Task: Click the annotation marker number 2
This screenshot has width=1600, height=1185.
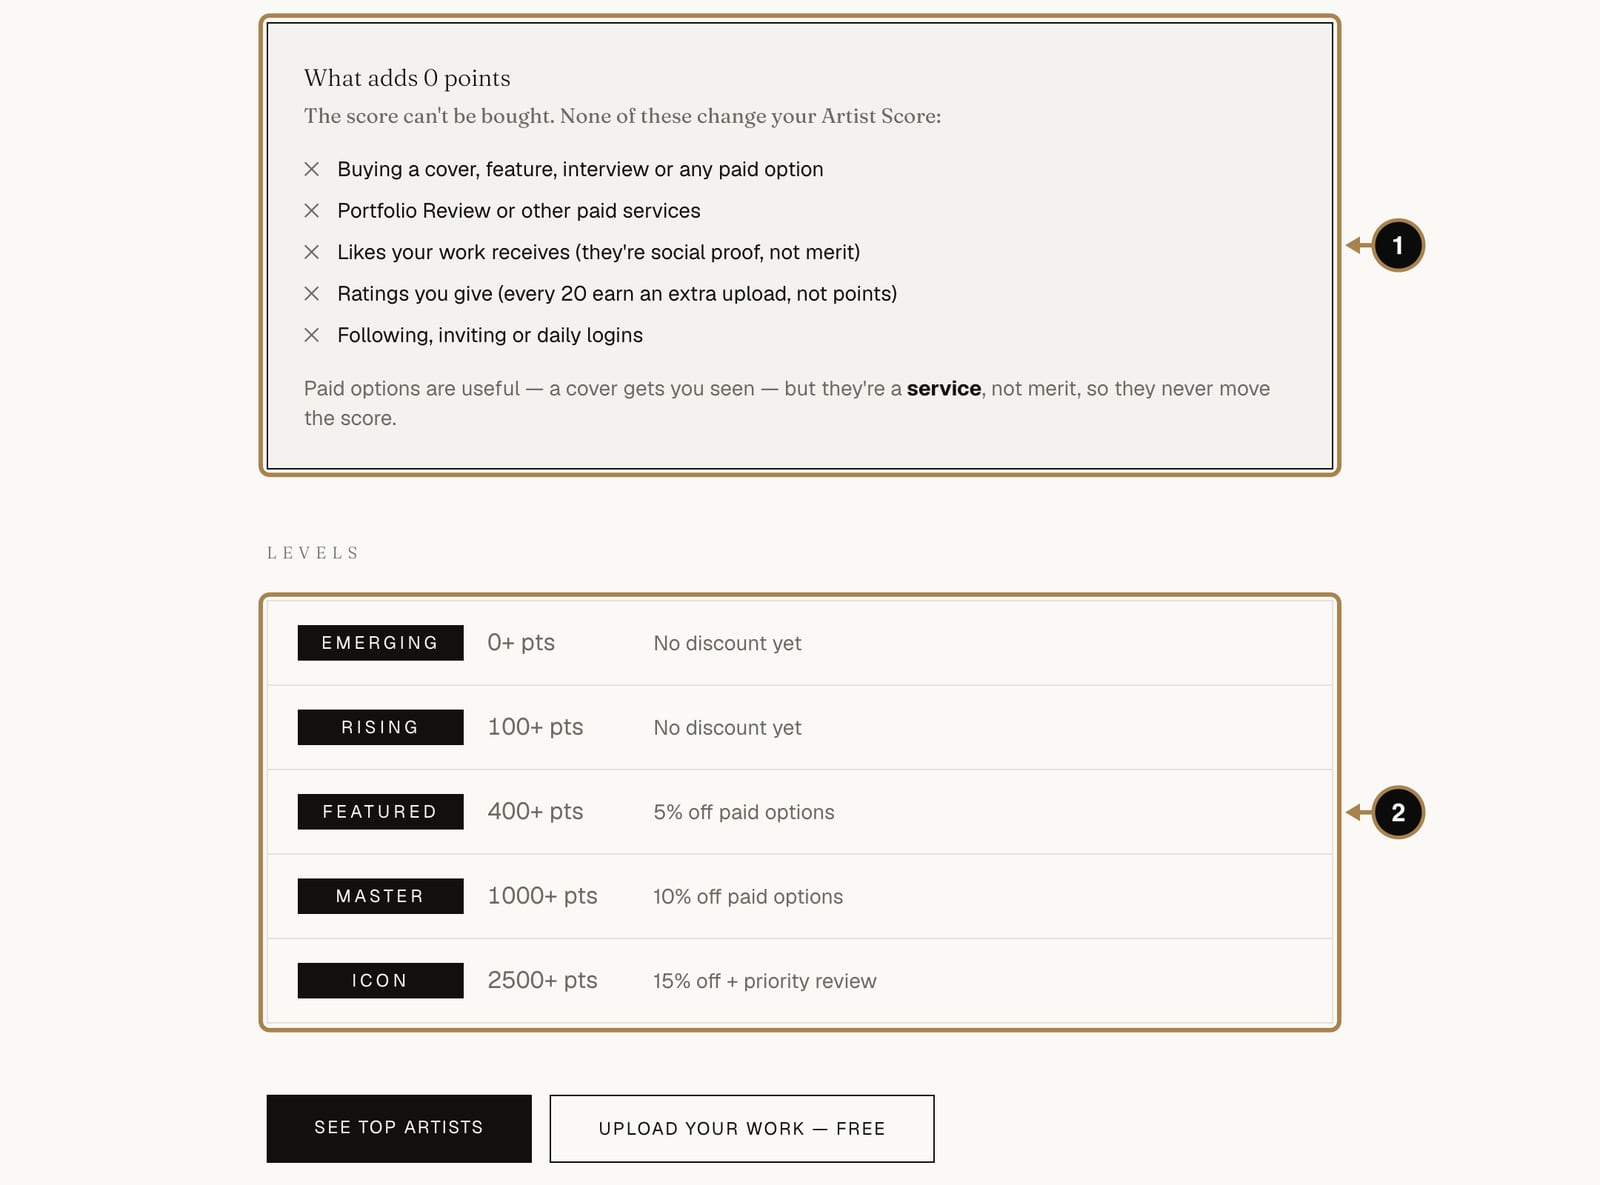Action: [x=1397, y=812]
